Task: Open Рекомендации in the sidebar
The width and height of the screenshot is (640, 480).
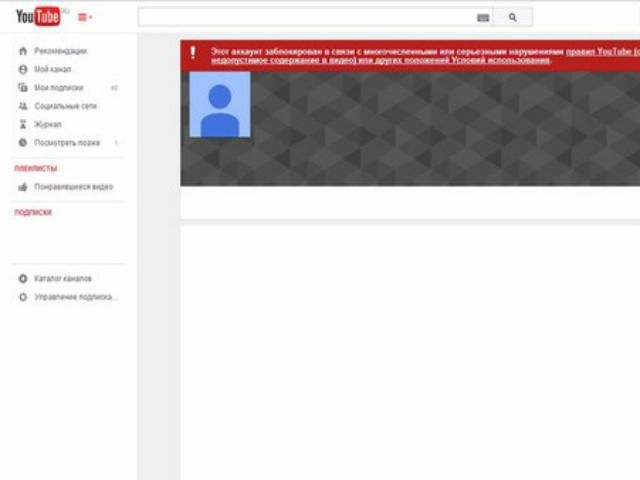Action: (60, 51)
